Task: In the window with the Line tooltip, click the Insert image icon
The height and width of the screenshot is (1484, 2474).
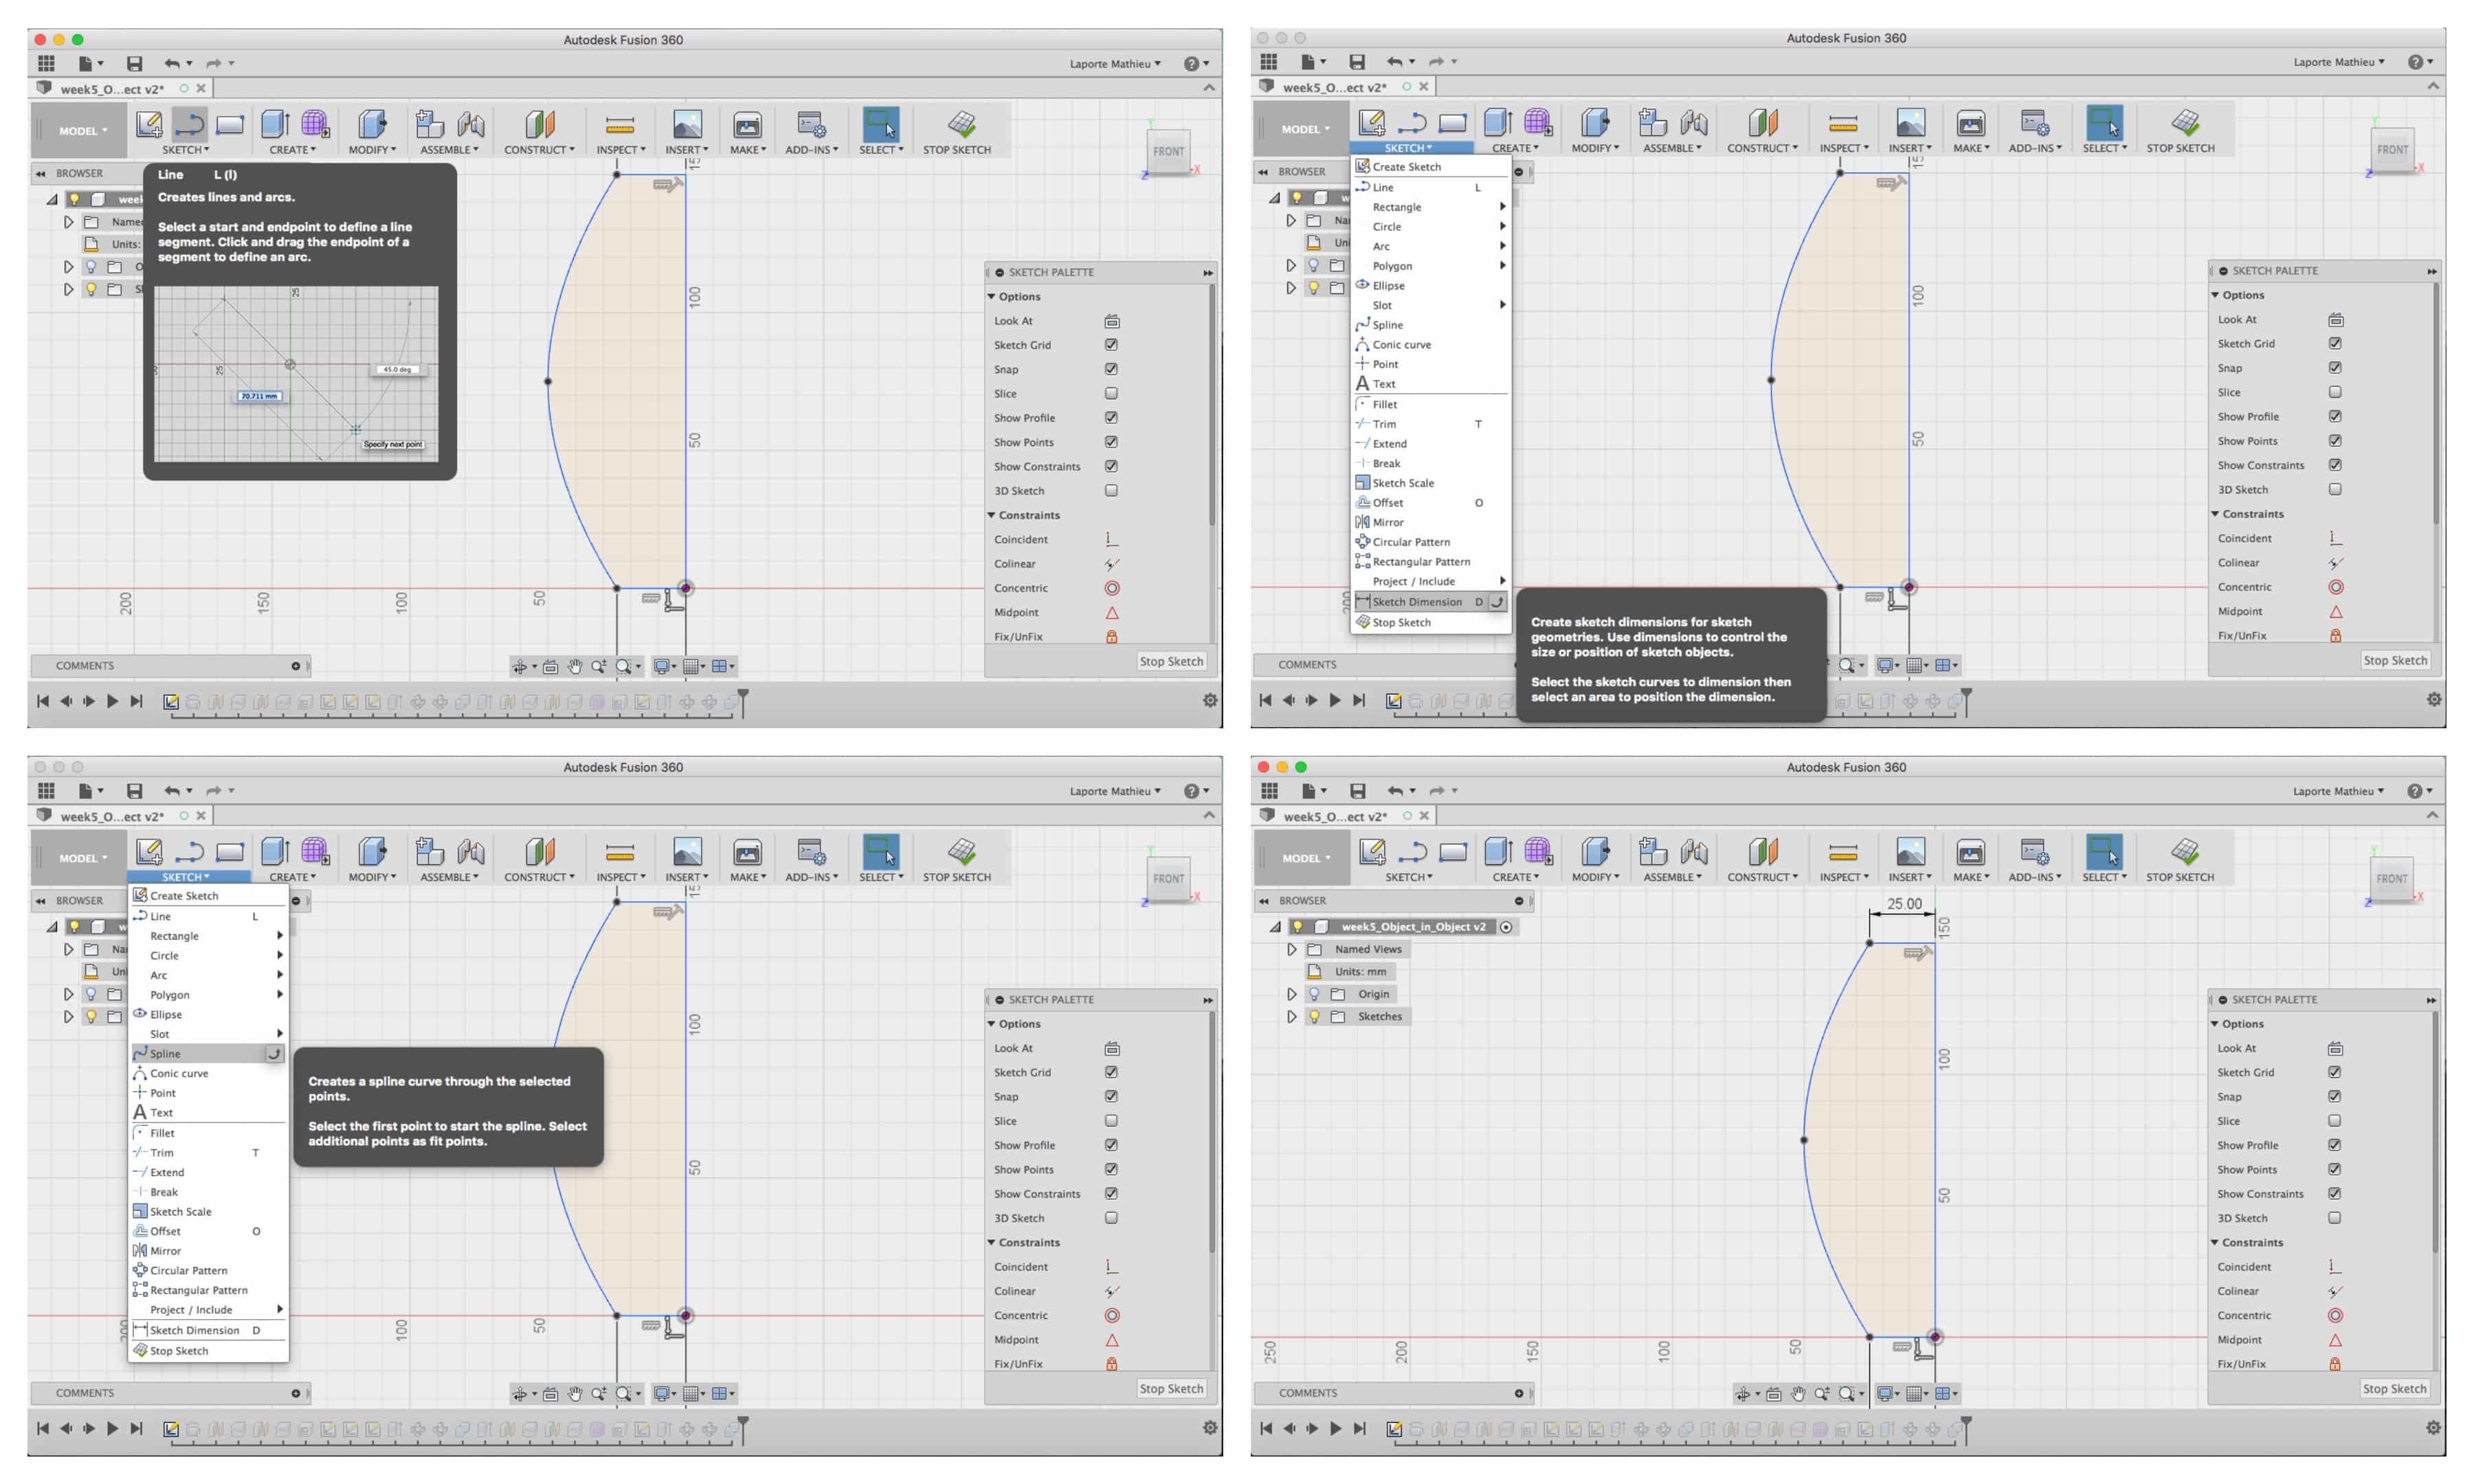Action: tap(687, 124)
